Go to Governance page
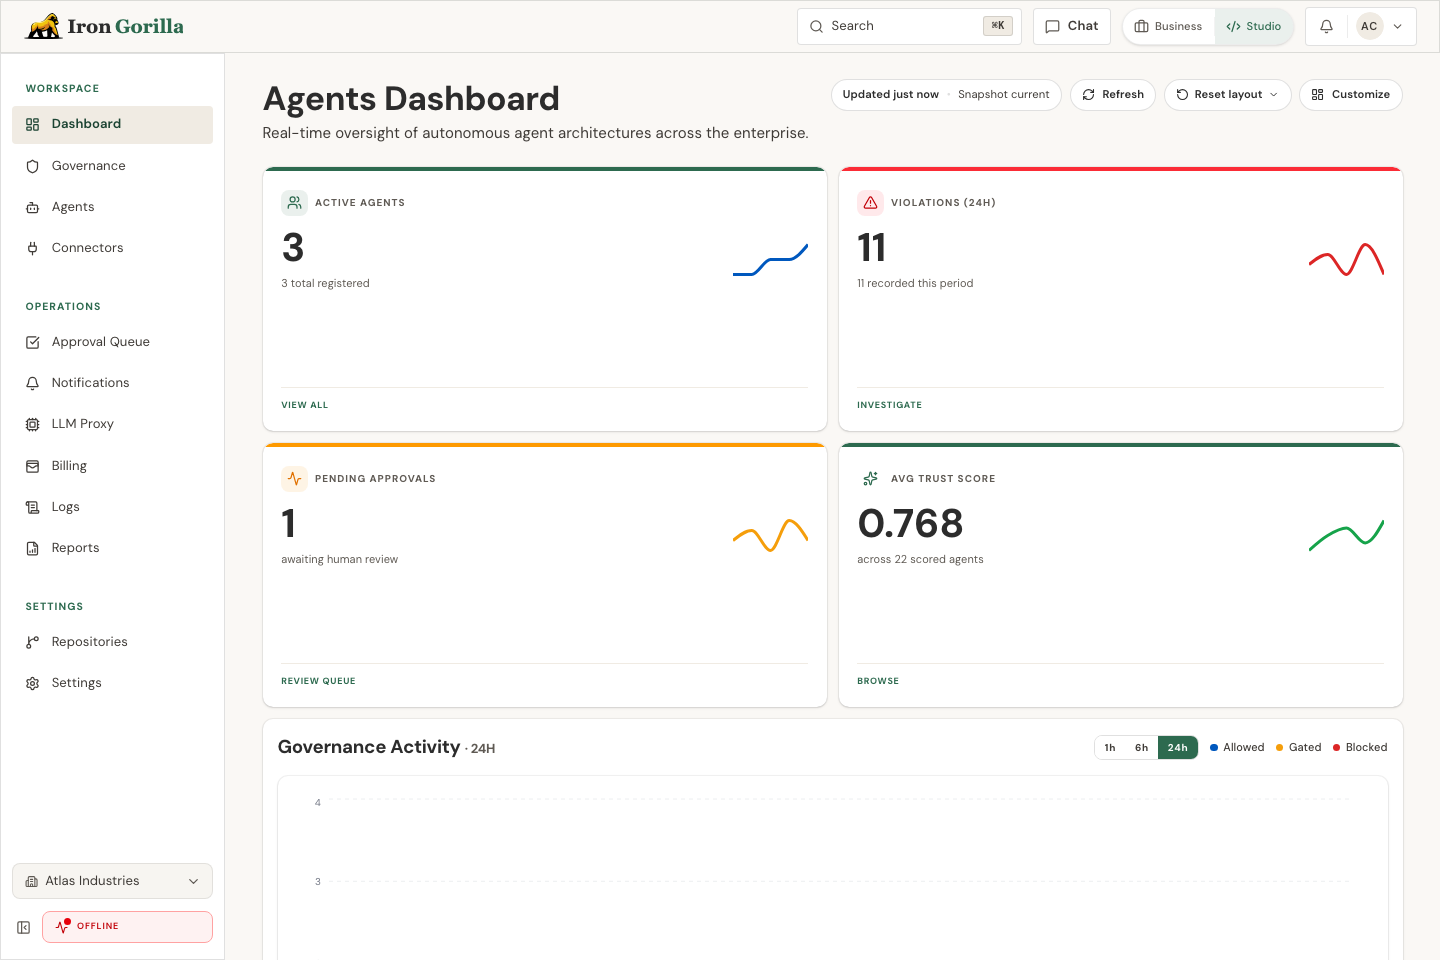This screenshot has width=1440, height=960. [112, 166]
